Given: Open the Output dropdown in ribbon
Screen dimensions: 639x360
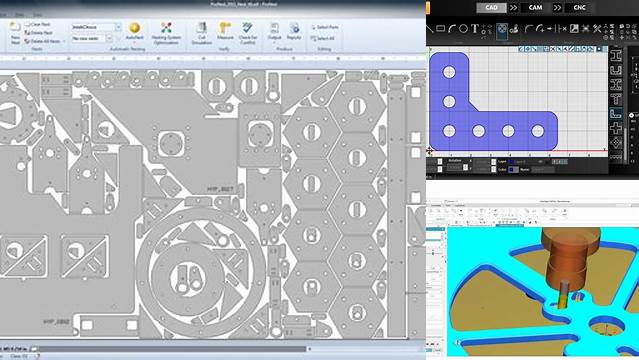Looking at the screenshot, I should [x=274, y=33].
